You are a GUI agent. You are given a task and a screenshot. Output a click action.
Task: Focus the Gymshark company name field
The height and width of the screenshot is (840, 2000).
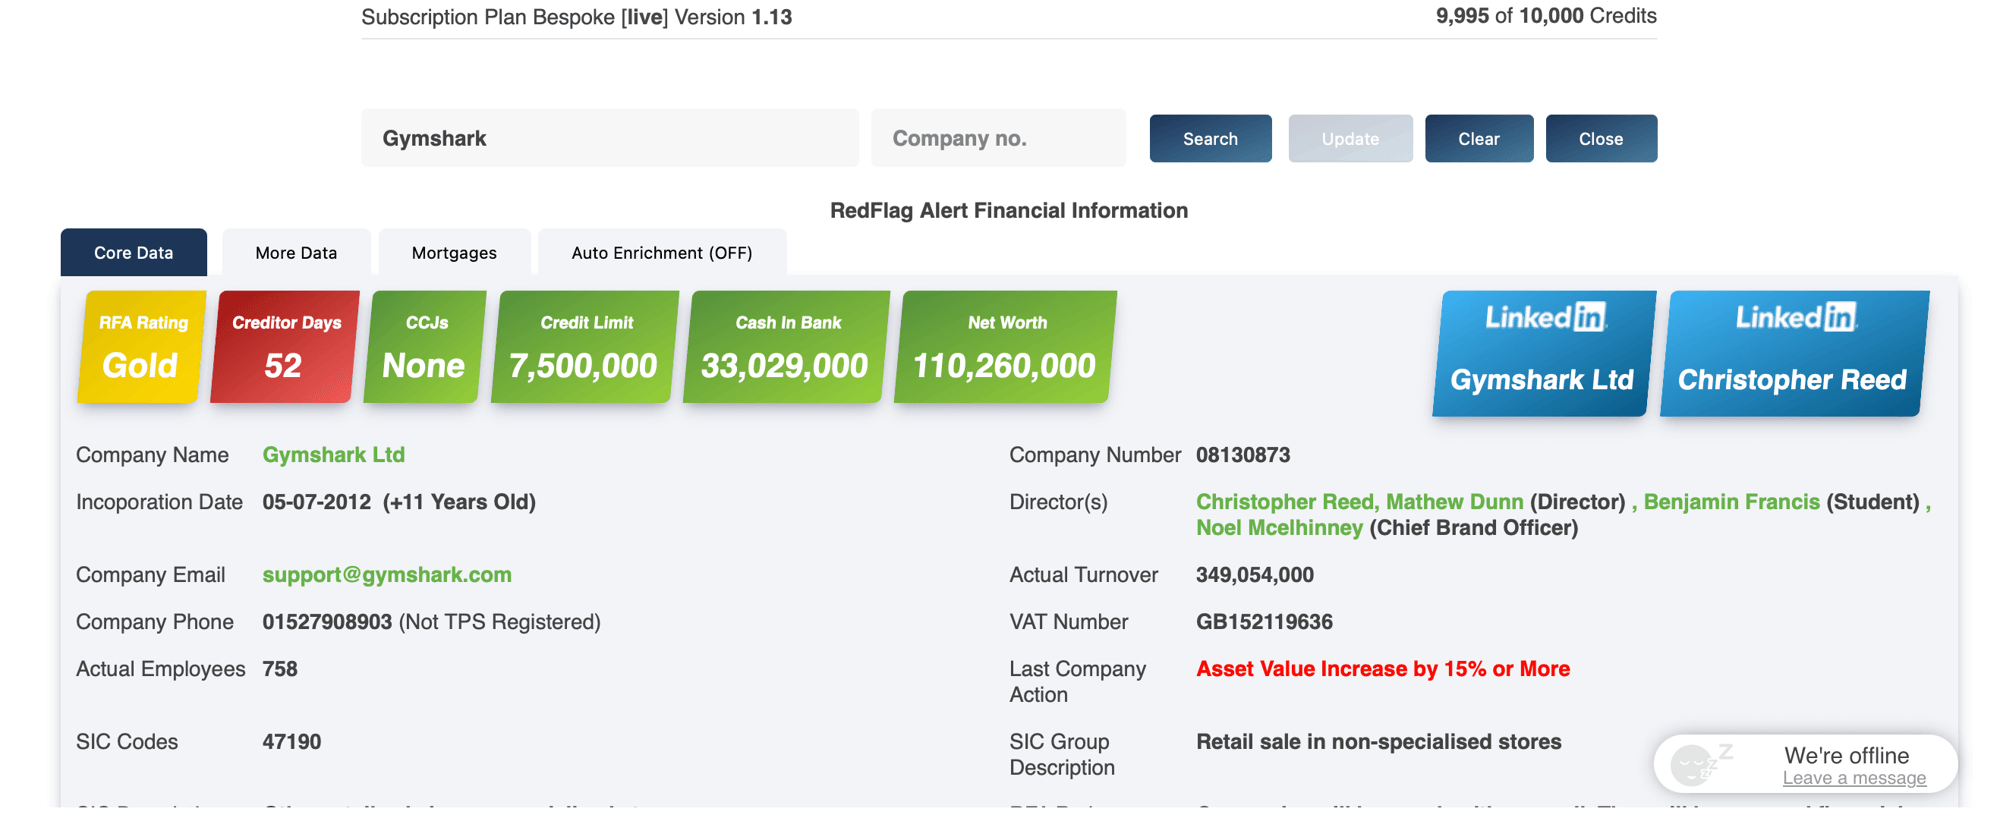pyautogui.click(x=610, y=138)
